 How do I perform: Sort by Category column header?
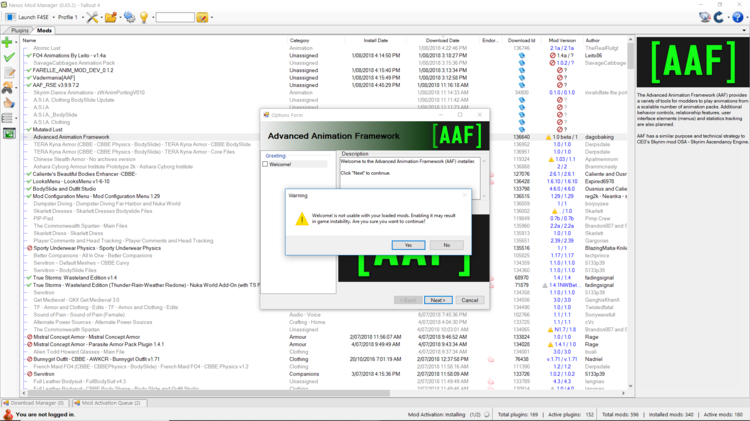tap(316, 41)
